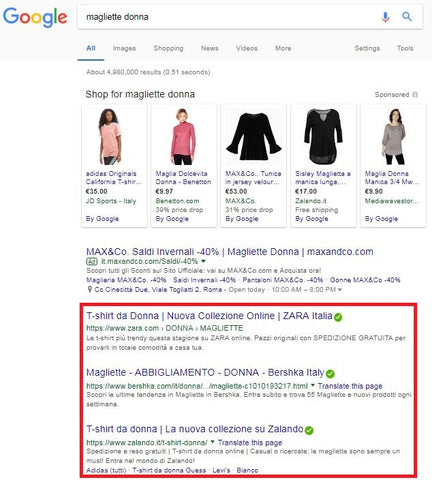The width and height of the screenshot is (432, 480).
Task: Open the adidas Originals California T-shirt title link
Action: (x=114, y=178)
